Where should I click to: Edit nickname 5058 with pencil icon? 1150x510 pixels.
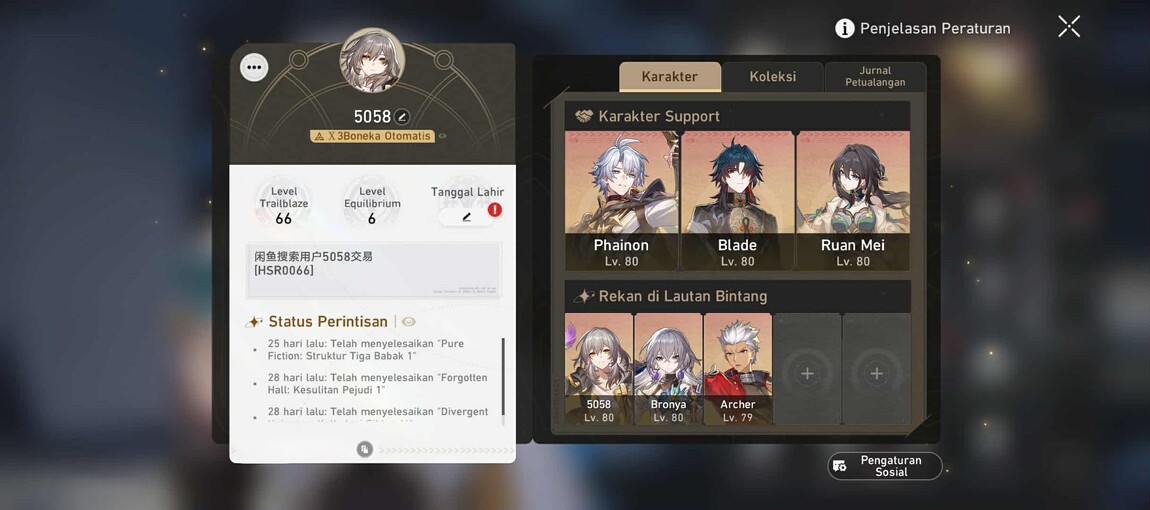pos(402,117)
